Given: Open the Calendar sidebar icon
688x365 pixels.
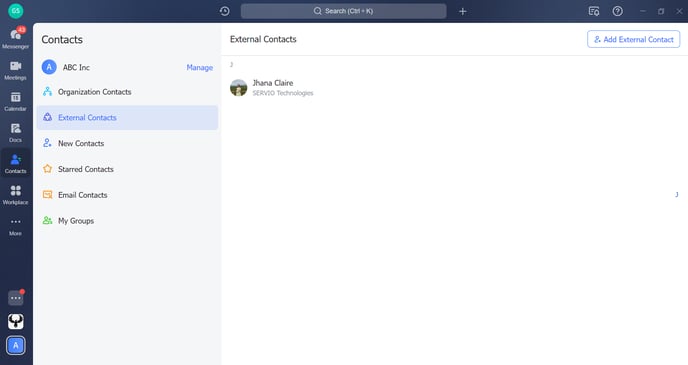Looking at the screenshot, I should tap(15, 101).
